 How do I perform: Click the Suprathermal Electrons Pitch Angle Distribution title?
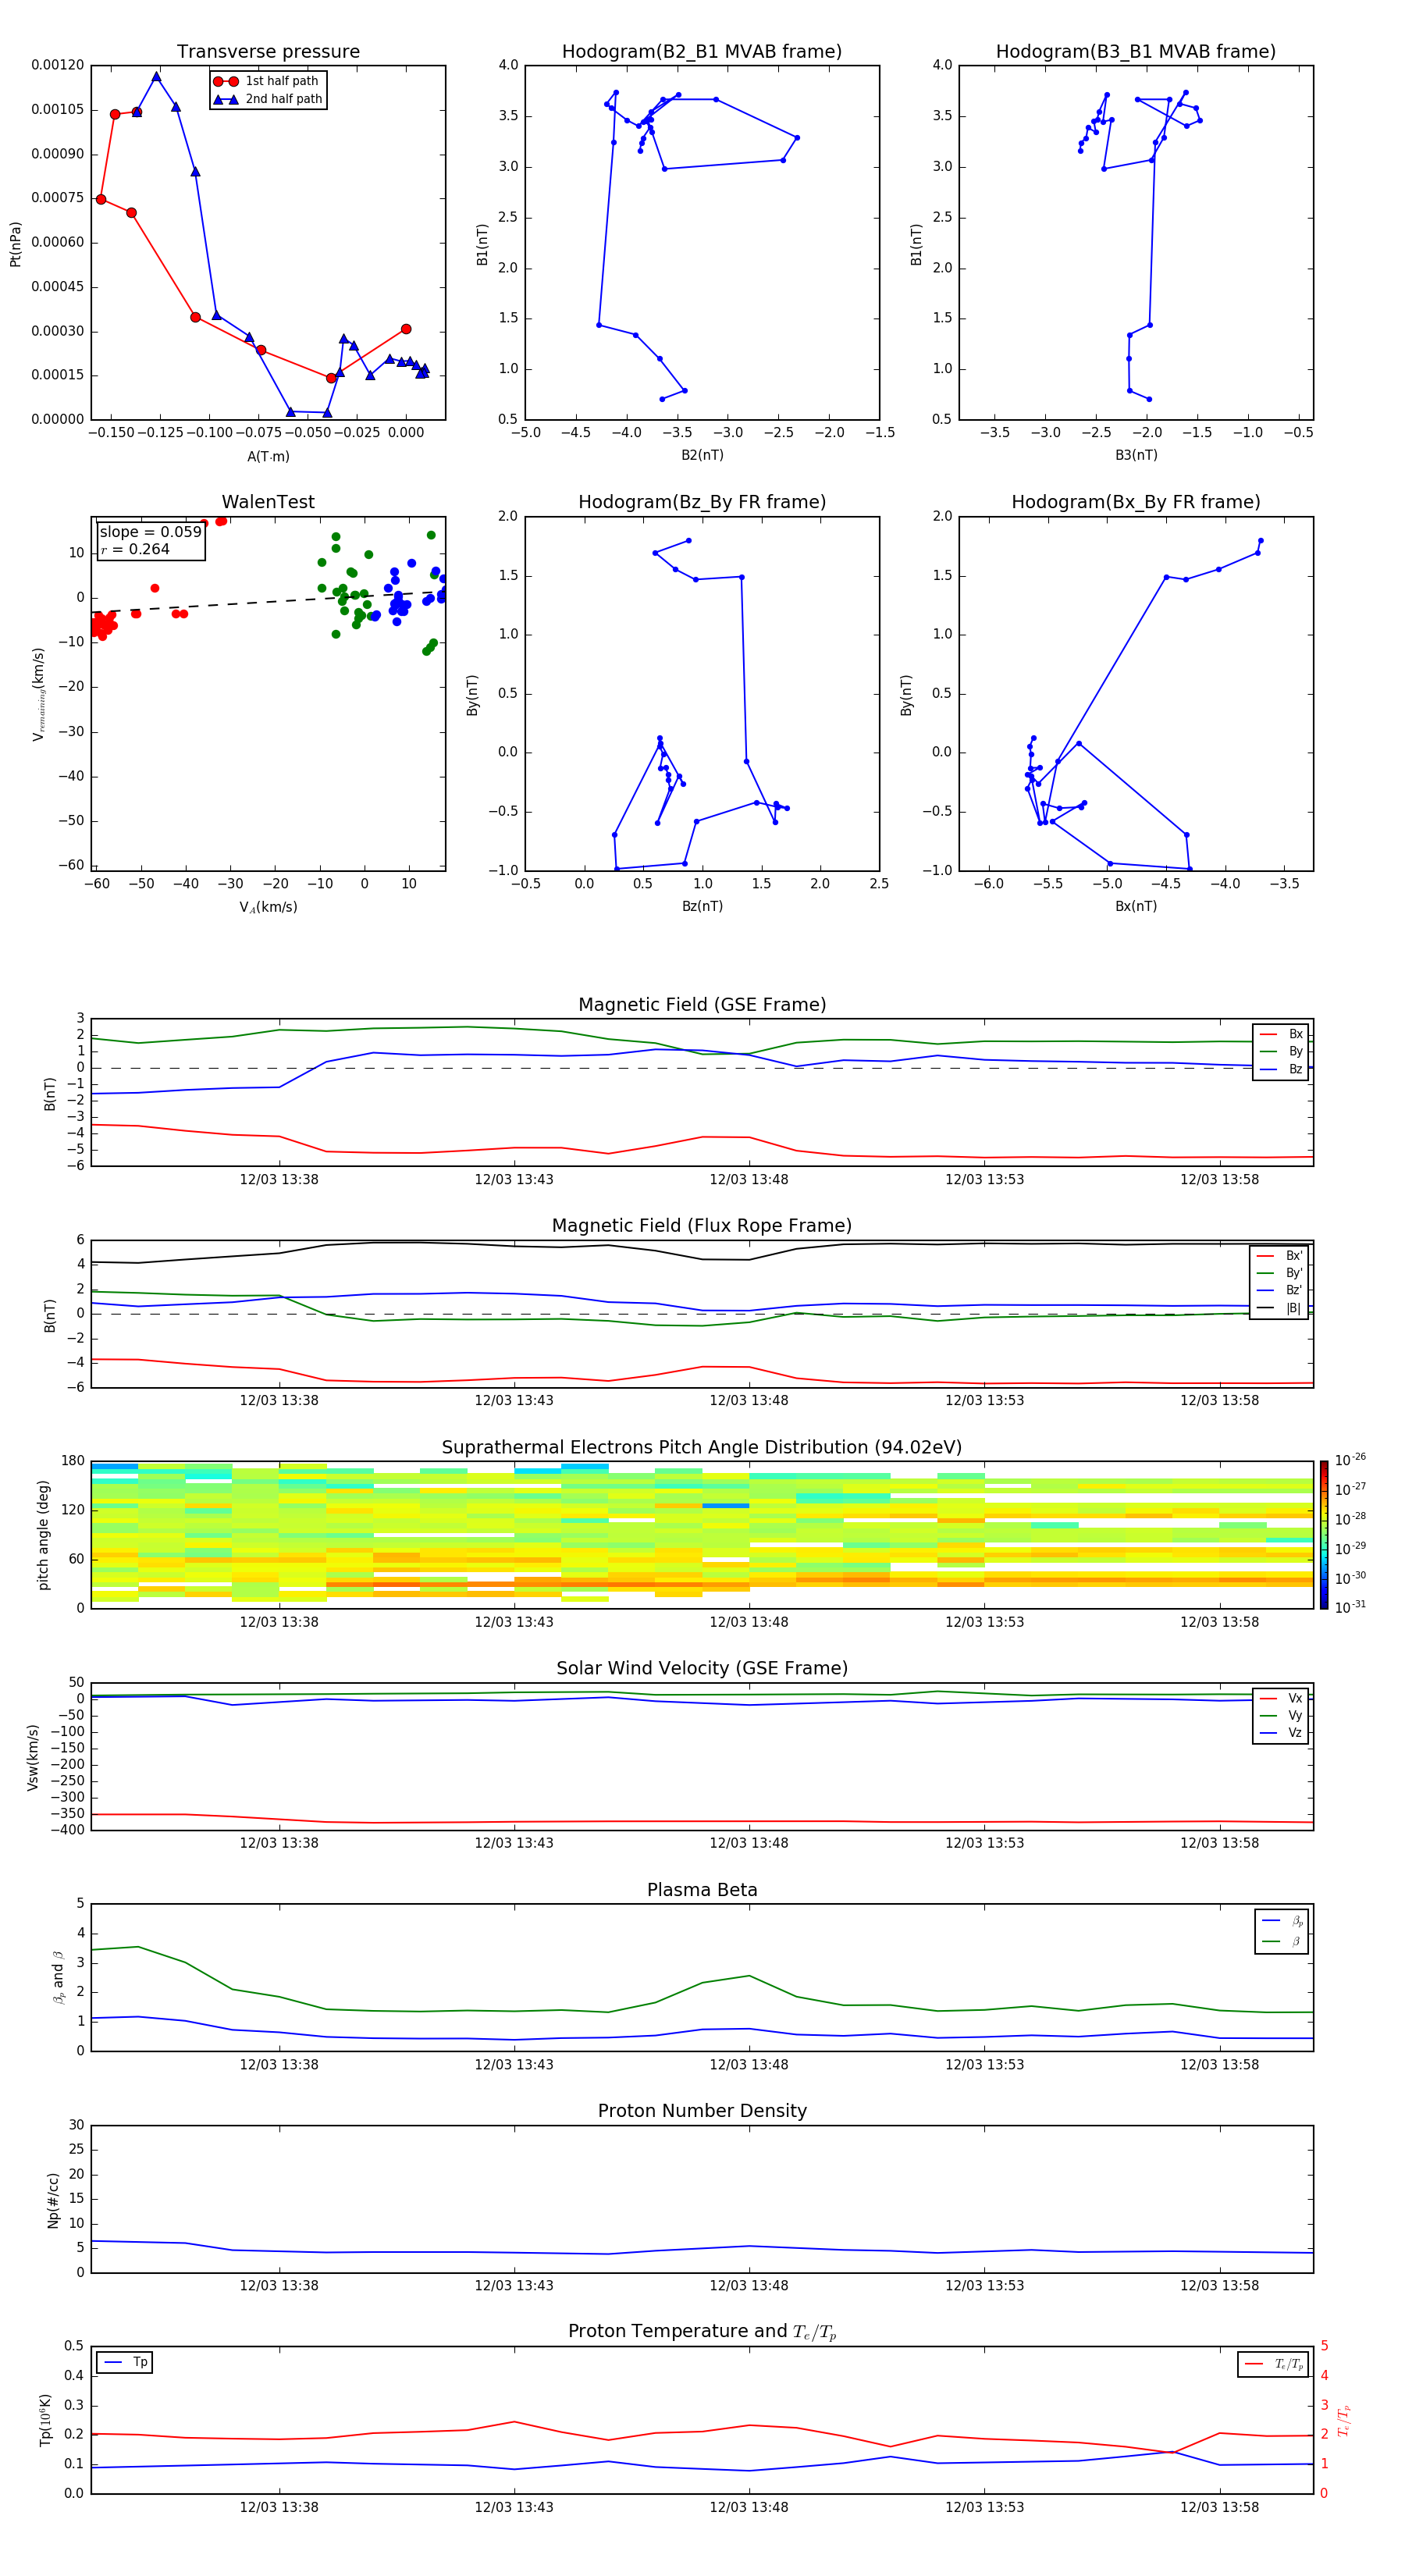pos(702,1448)
